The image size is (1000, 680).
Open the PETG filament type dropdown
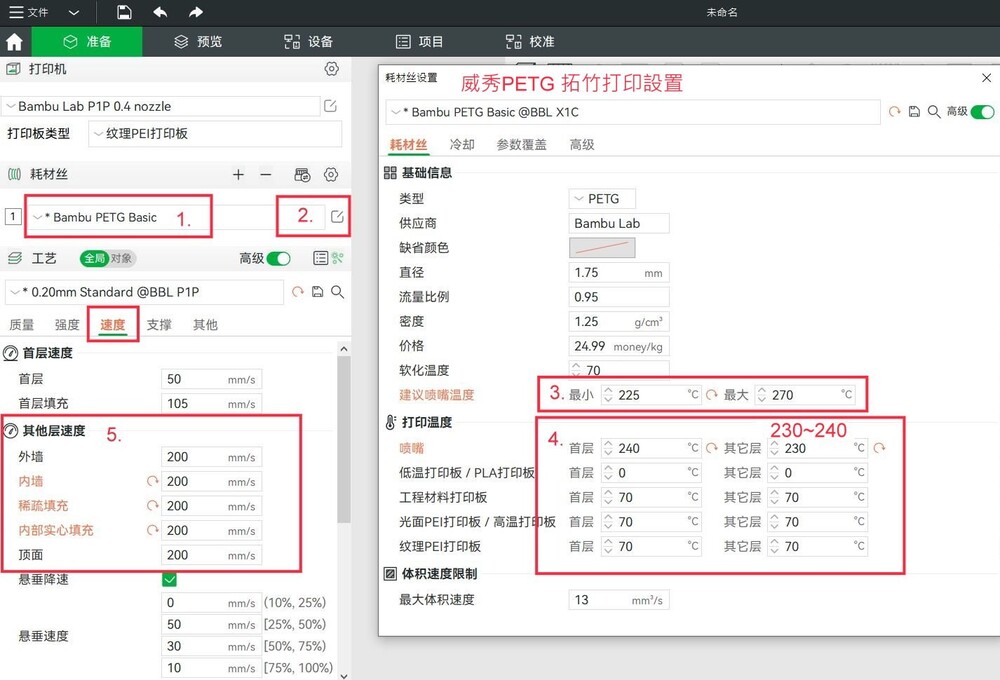click(602, 199)
